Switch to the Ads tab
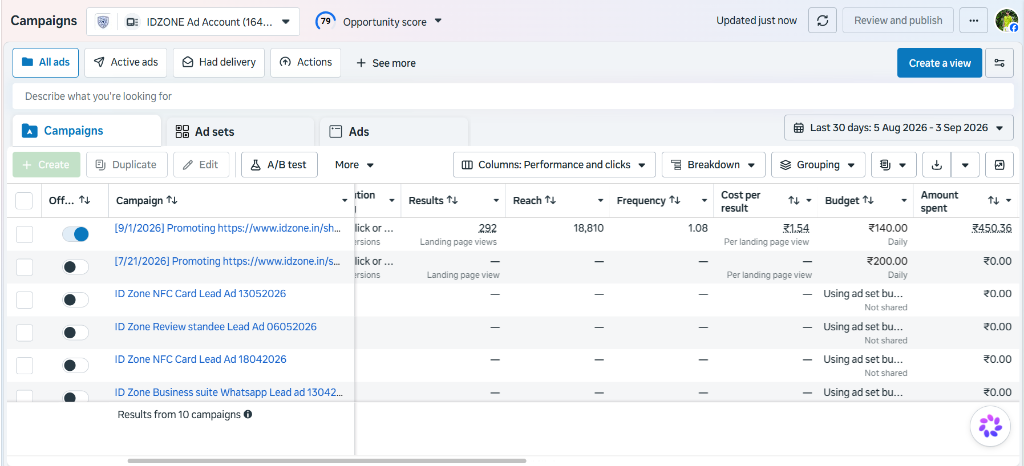 394,132
